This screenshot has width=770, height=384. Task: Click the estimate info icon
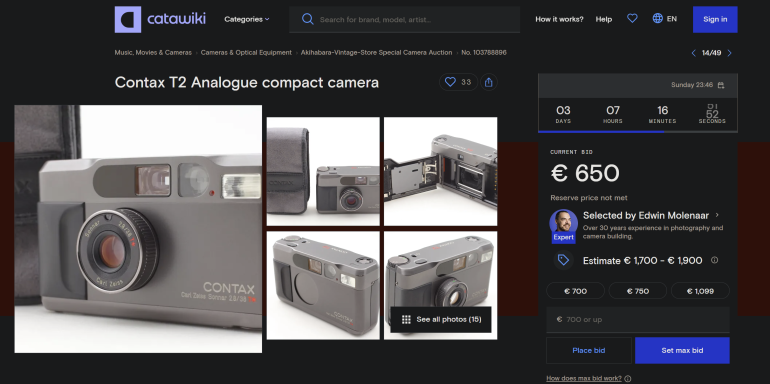click(x=715, y=260)
